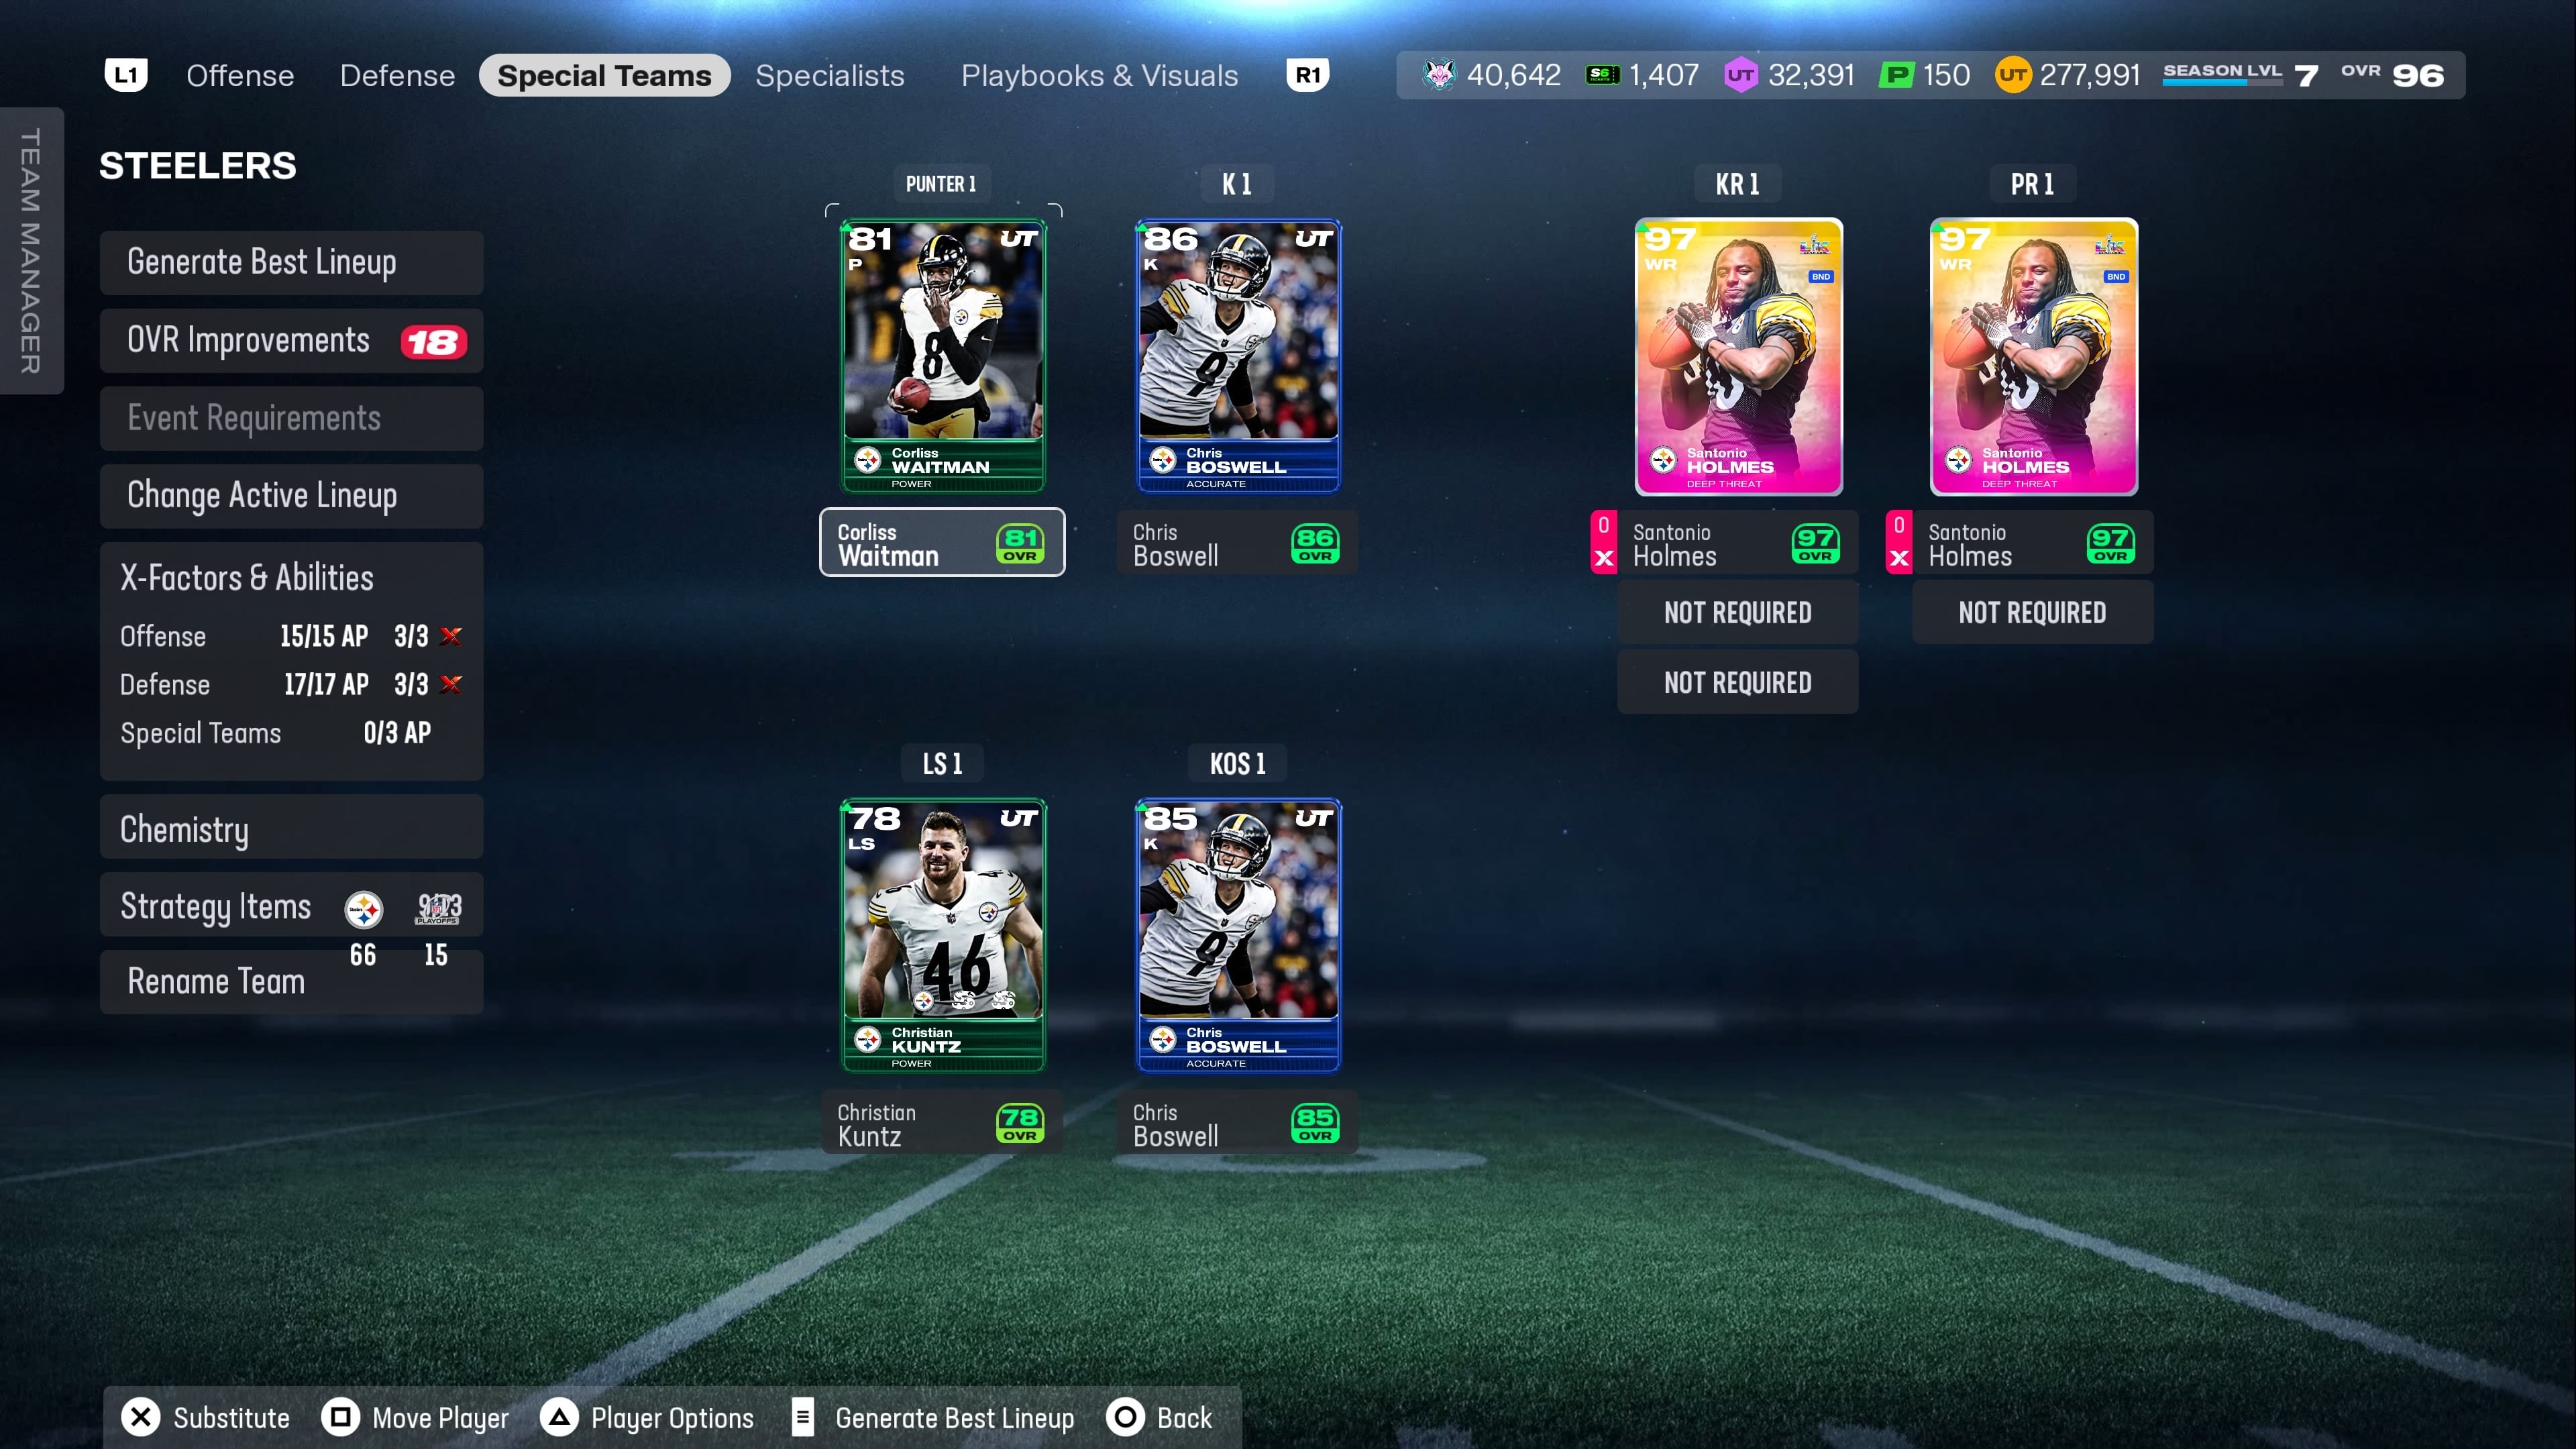Click the Steelers logo strategy item
Image resolution: width=2576 pixels, height=1449 pixels.
(363, 909)
